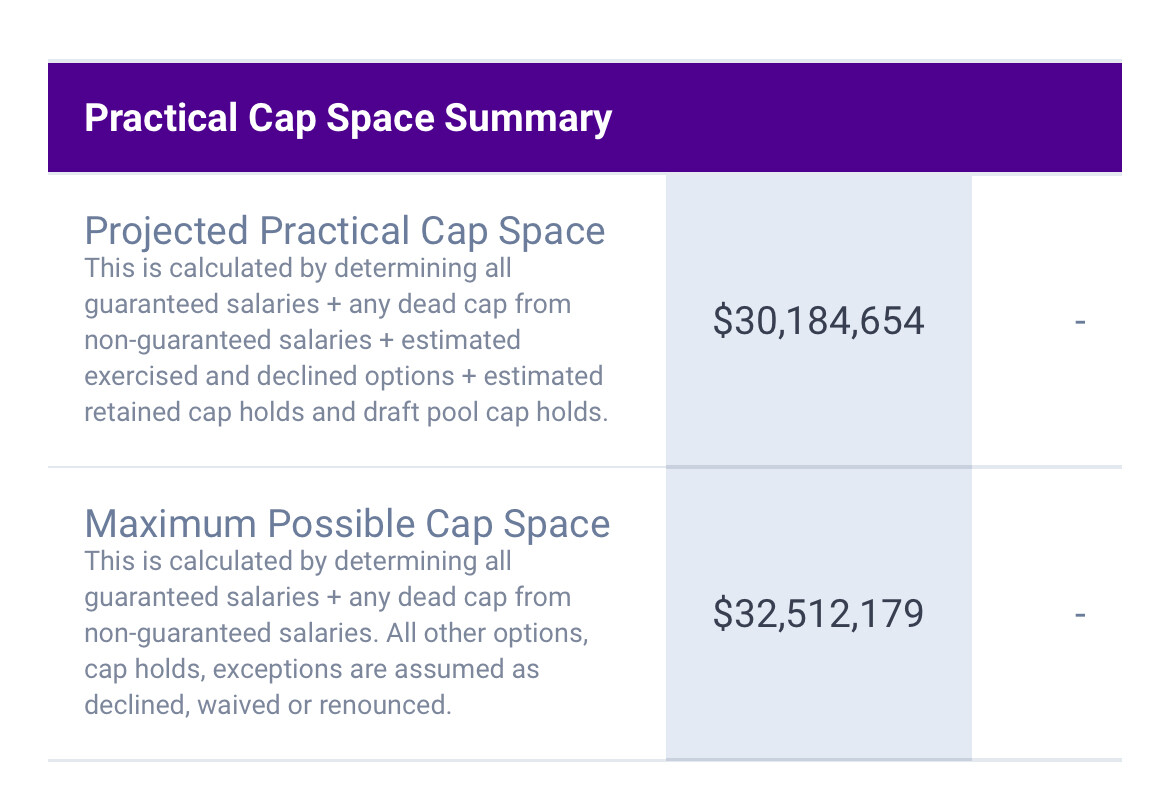Screen dimensions: 1170x795
Task: Select the "Projected Practical Cap Space" heading
Action: click(345, 231)
